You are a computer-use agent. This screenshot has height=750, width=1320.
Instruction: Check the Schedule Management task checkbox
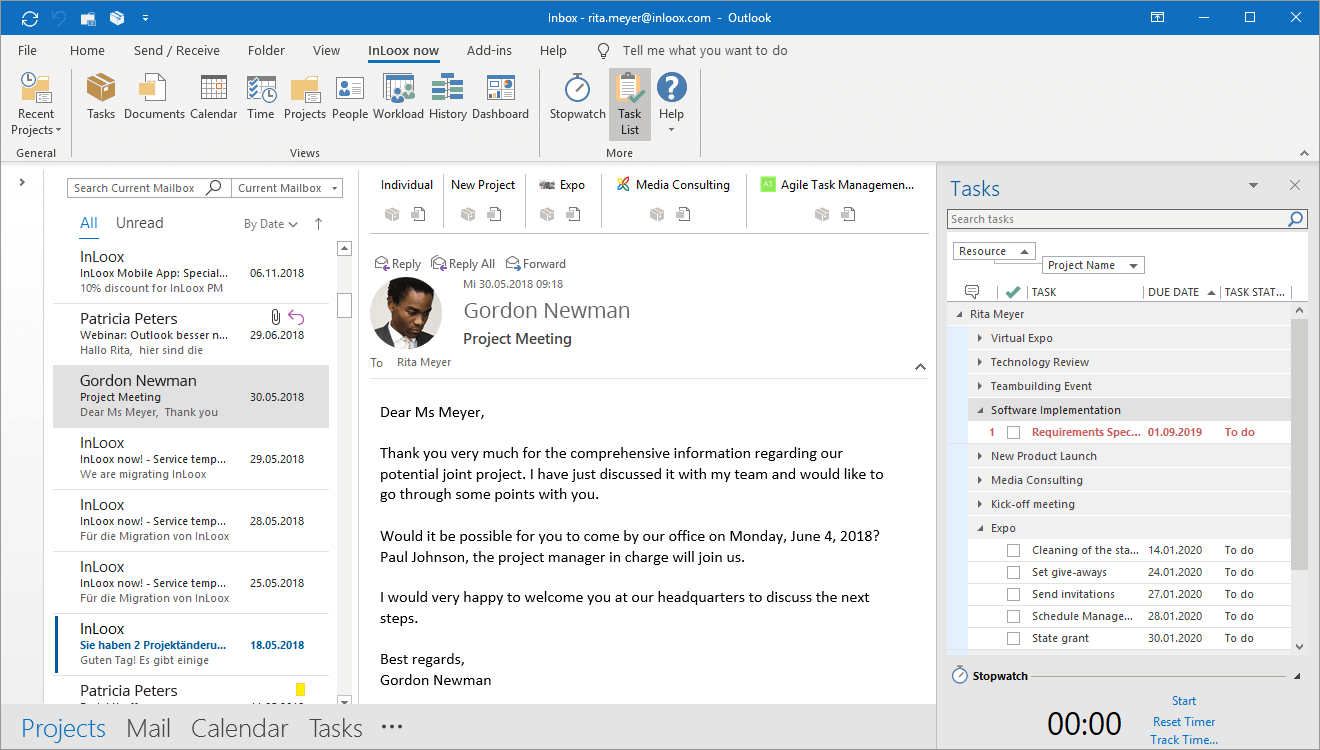[1014, 617]
